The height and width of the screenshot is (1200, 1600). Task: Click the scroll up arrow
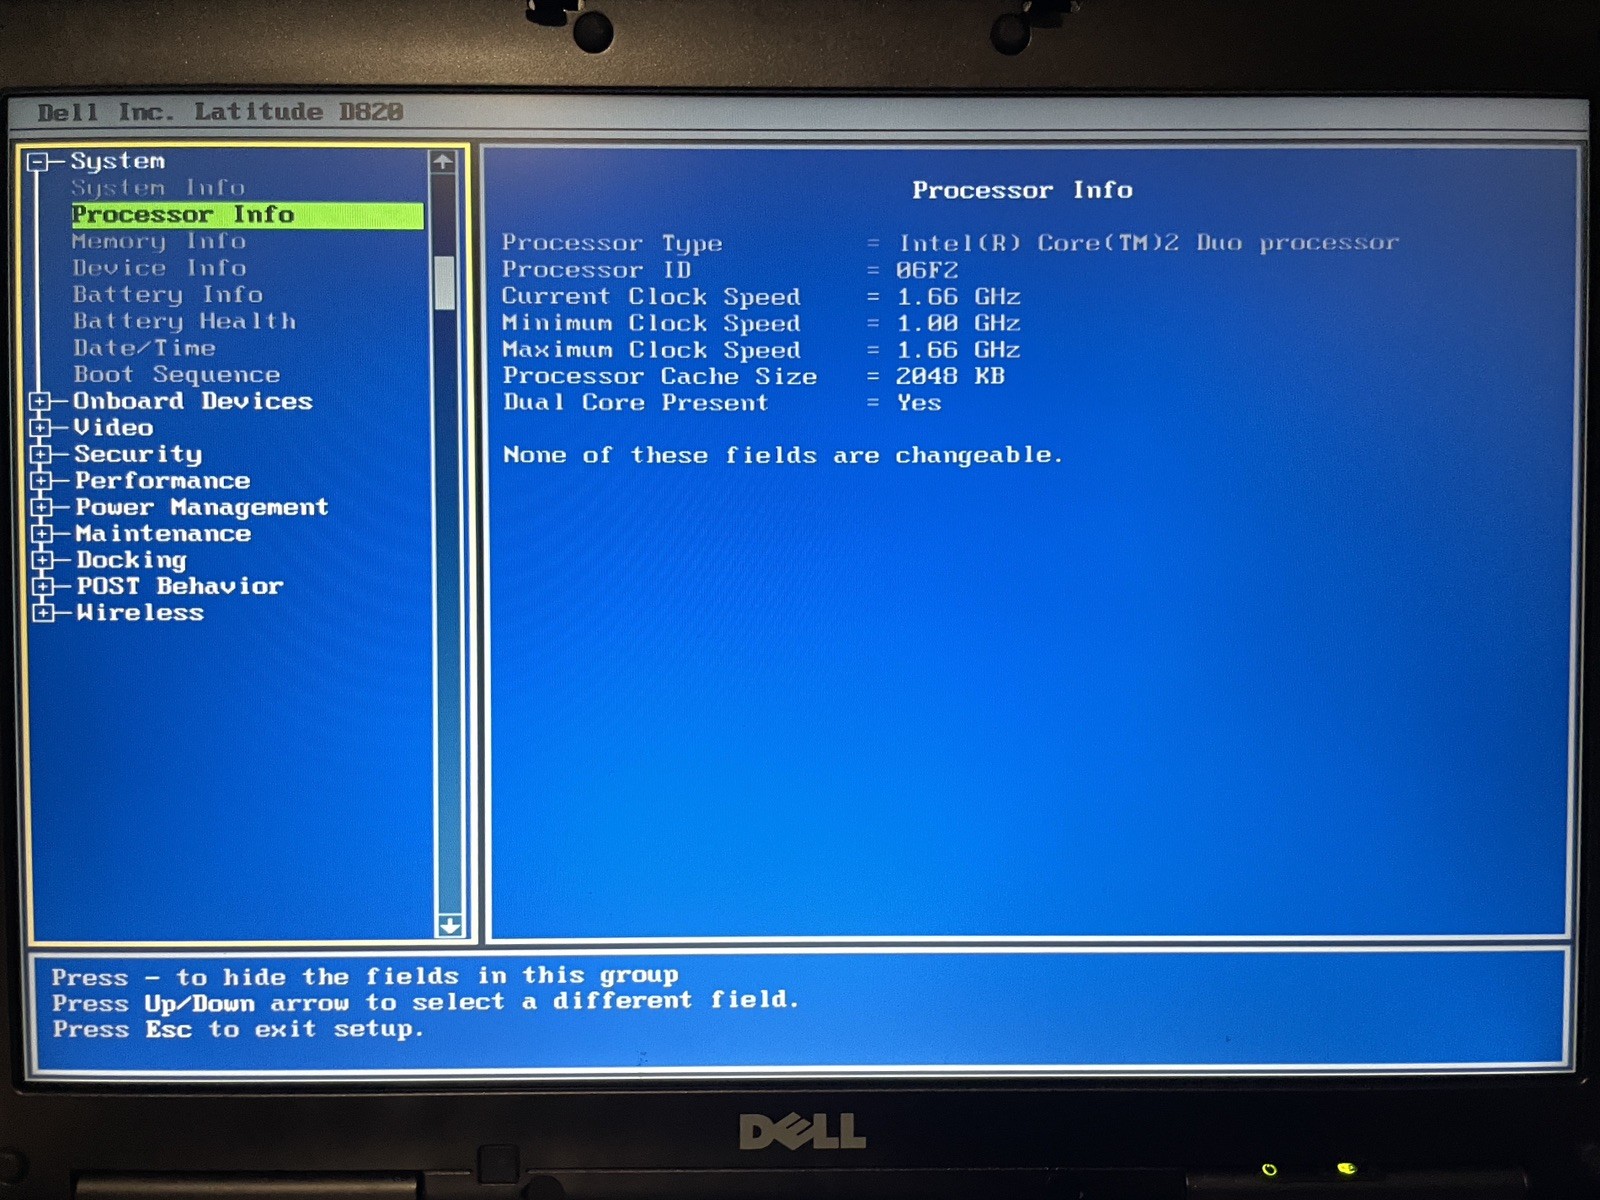point(443,162)
